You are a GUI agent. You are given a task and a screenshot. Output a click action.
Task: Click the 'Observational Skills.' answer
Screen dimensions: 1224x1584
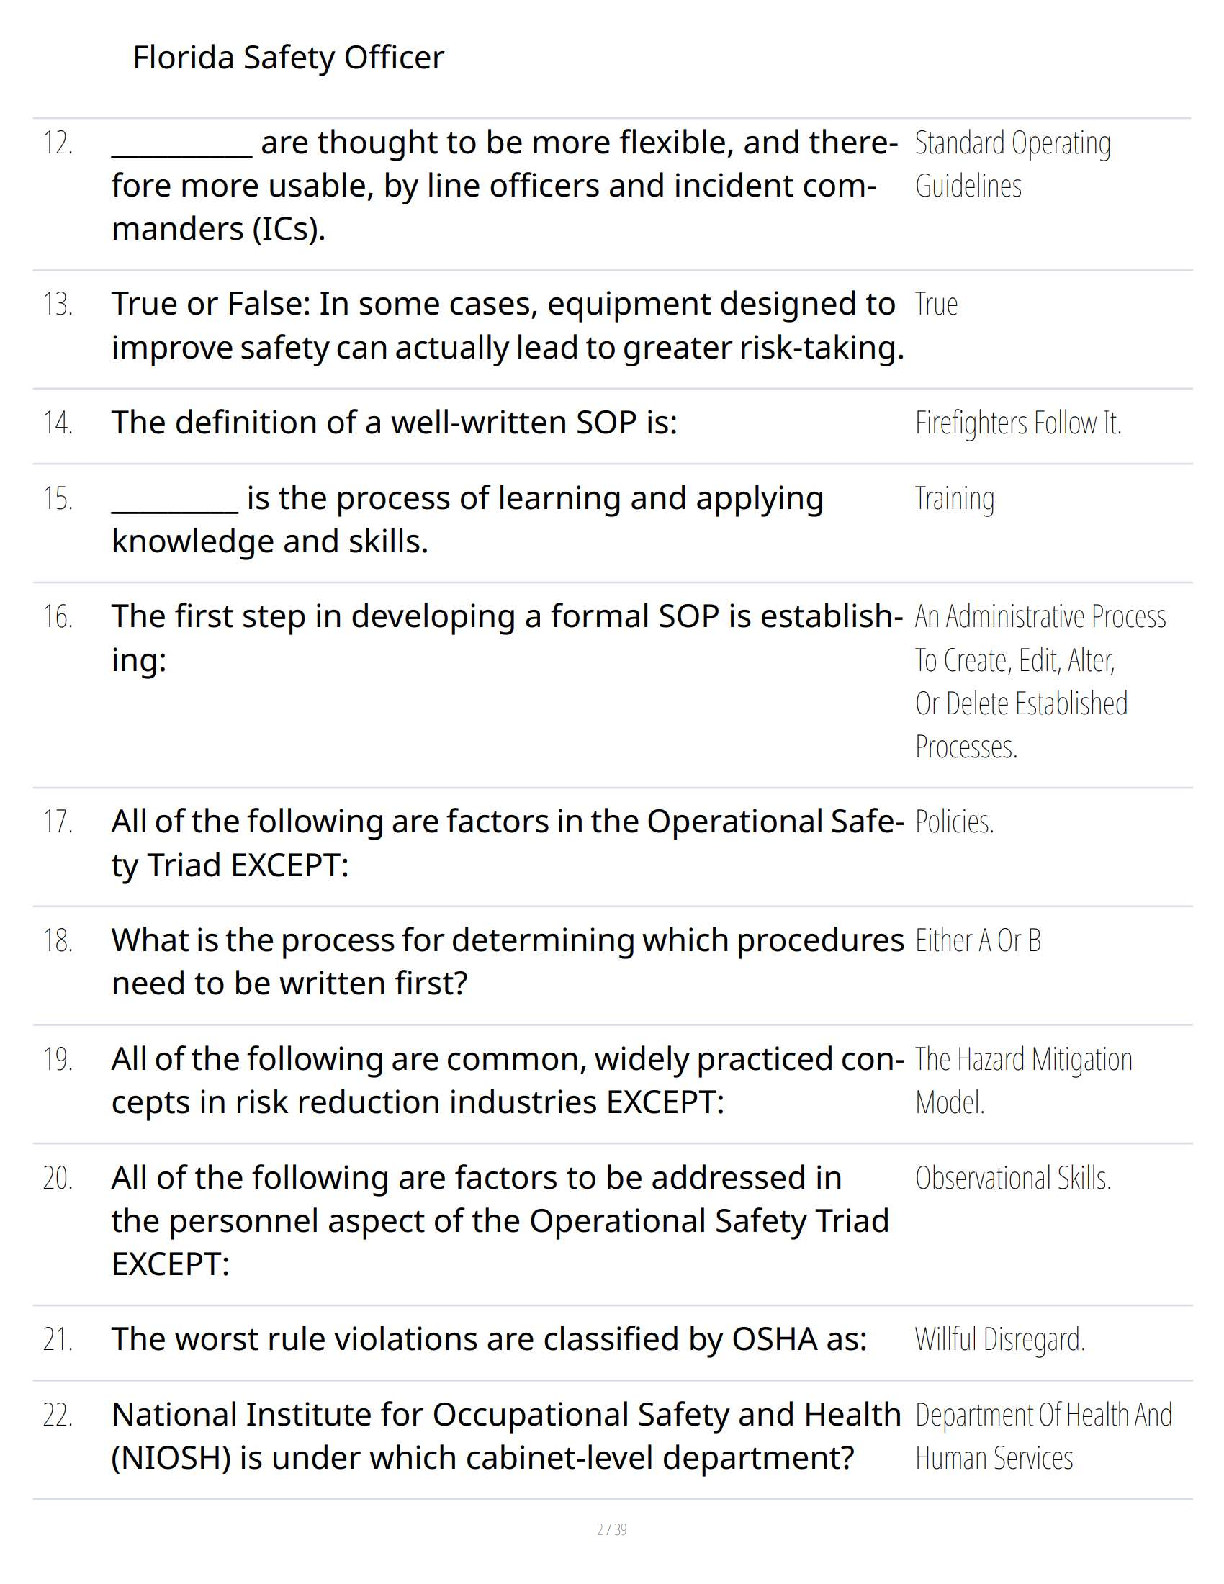point(1012,1178)
